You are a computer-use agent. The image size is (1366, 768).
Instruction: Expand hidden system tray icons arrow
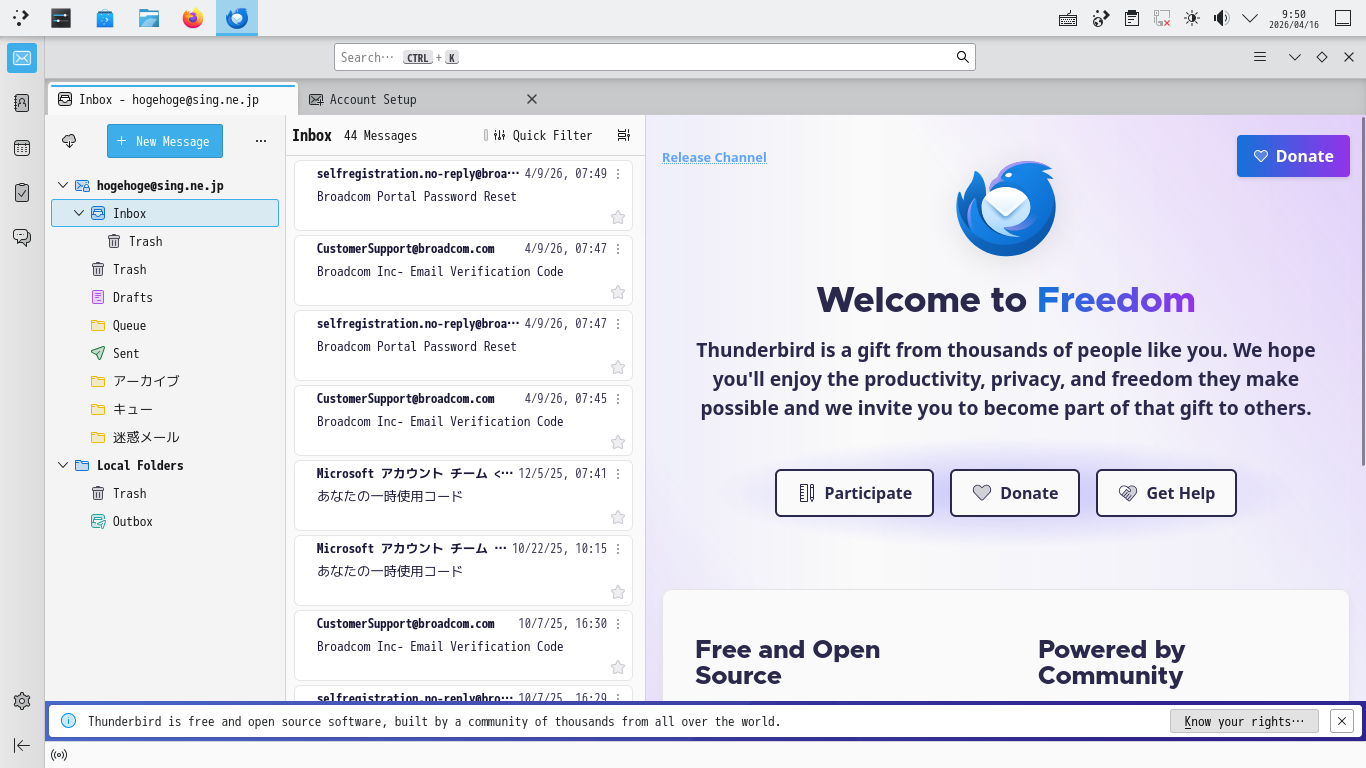pos(1250,18)
